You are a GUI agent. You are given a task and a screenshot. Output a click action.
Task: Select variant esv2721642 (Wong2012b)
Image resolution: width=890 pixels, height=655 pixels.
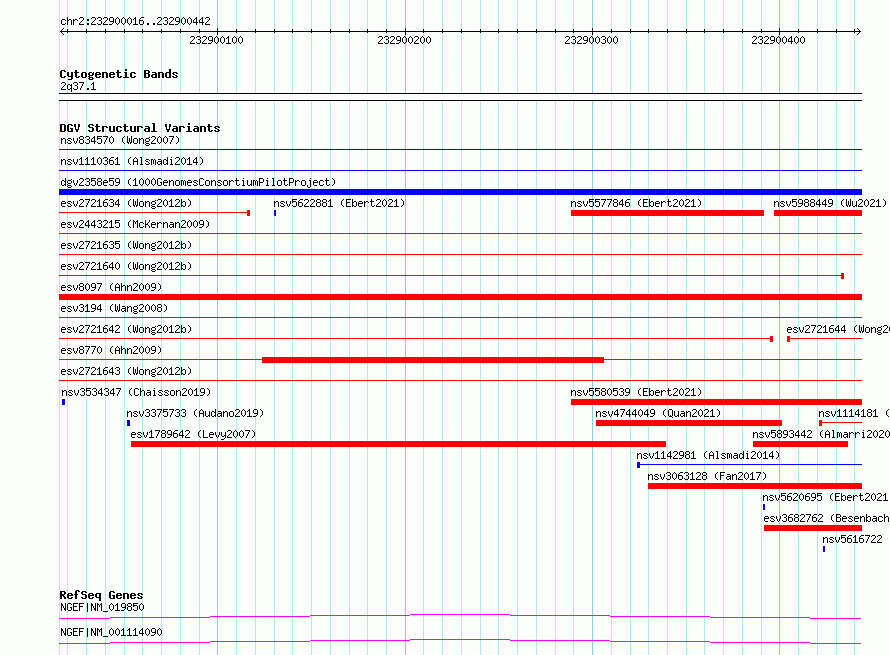[x=126, y=329]
